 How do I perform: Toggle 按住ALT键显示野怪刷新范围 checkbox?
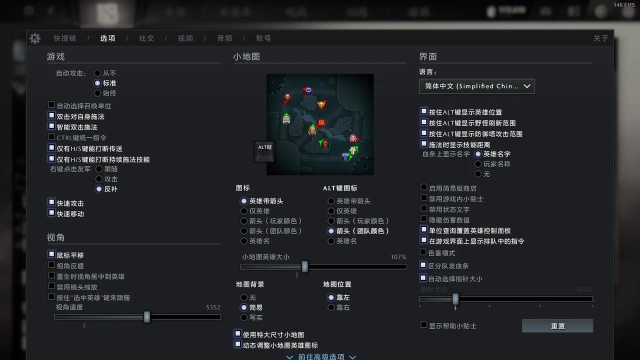tap(424, 122)
